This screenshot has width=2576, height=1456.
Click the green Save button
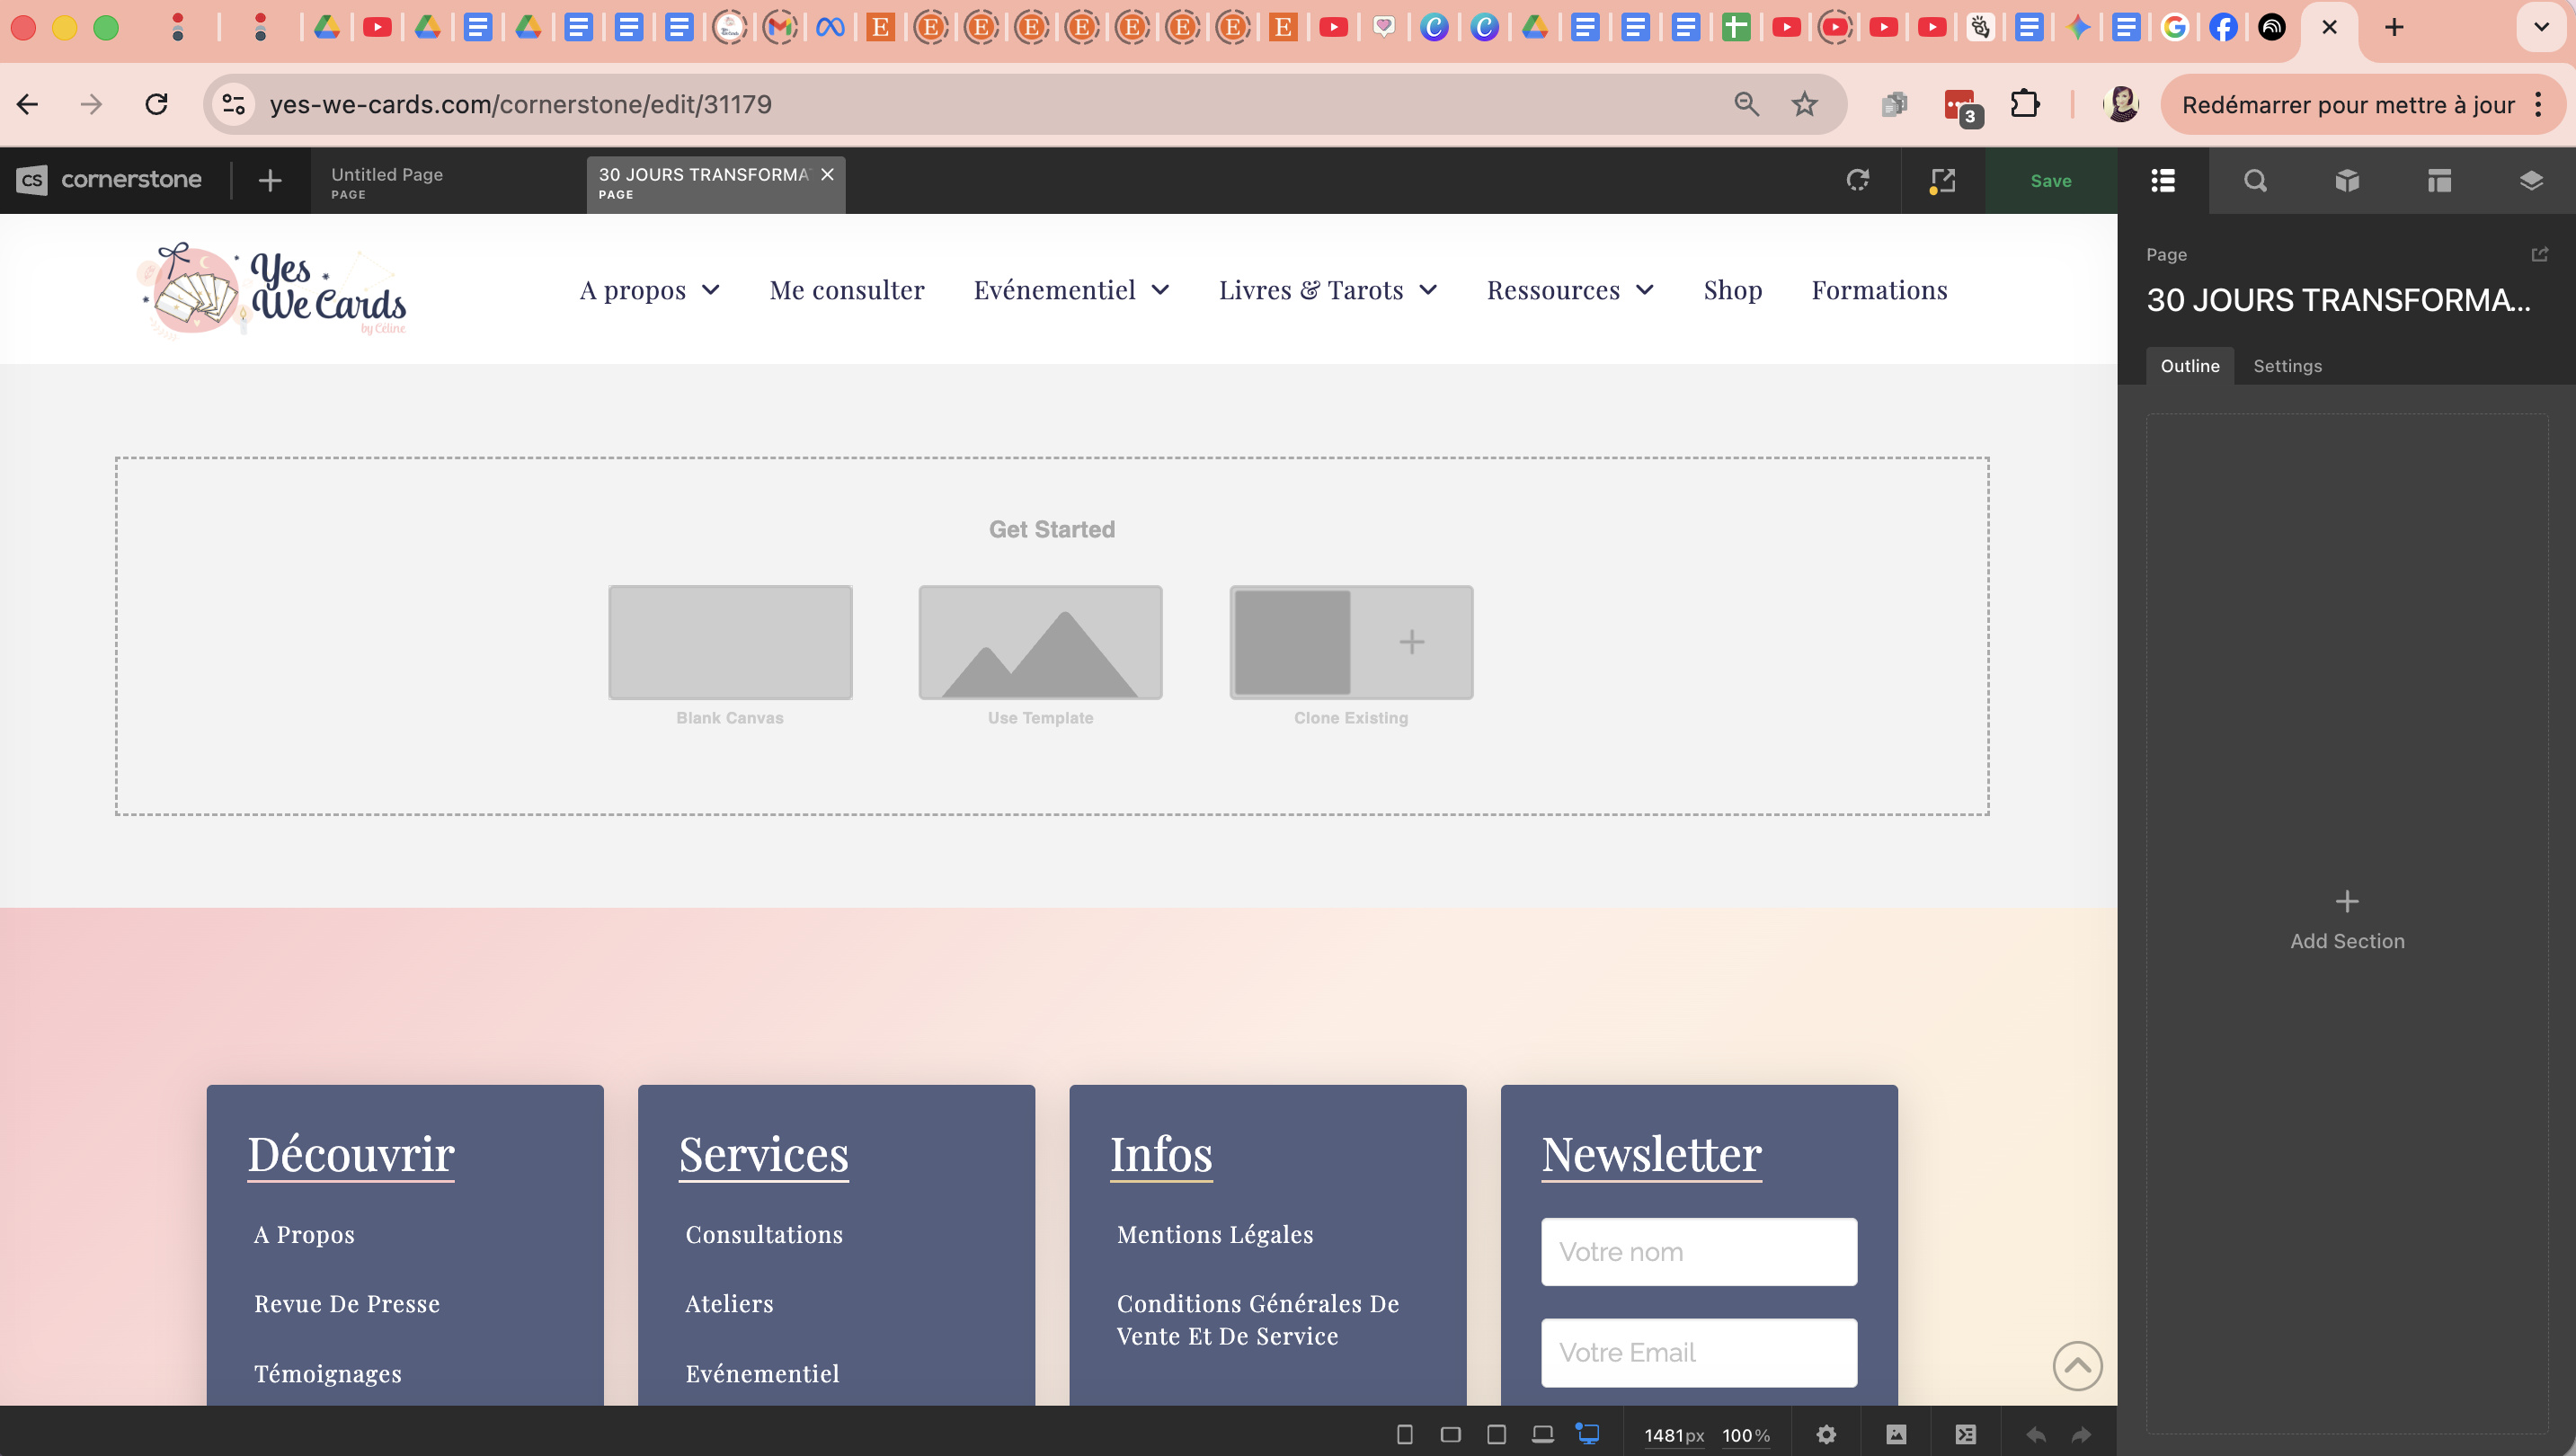(x=2050, y=181)
